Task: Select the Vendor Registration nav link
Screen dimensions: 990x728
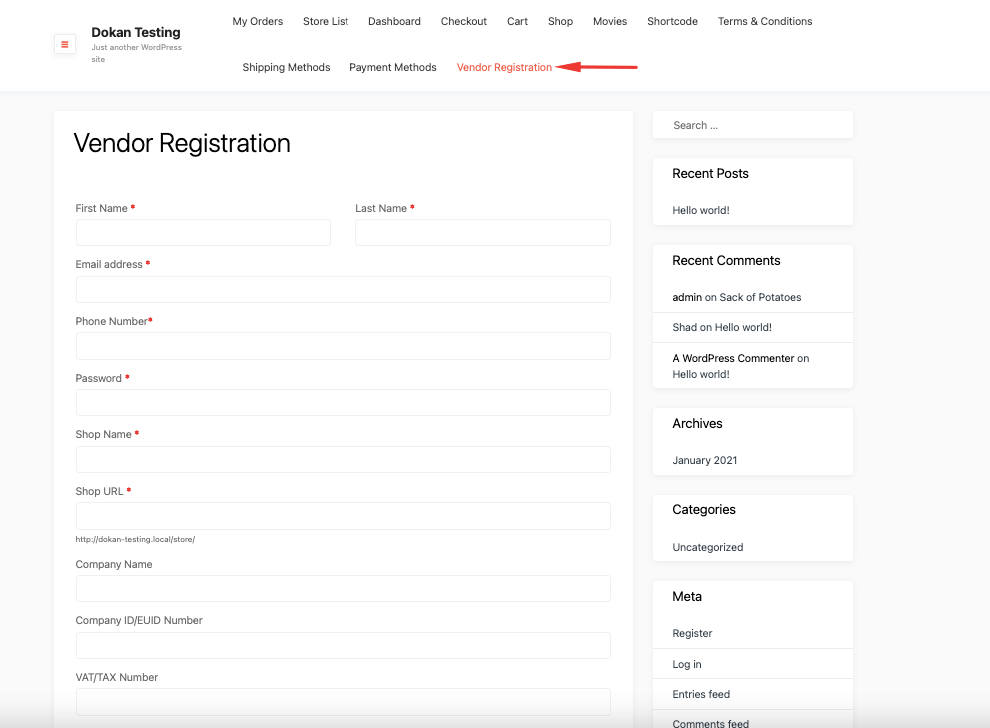Action: click(503, 67)
